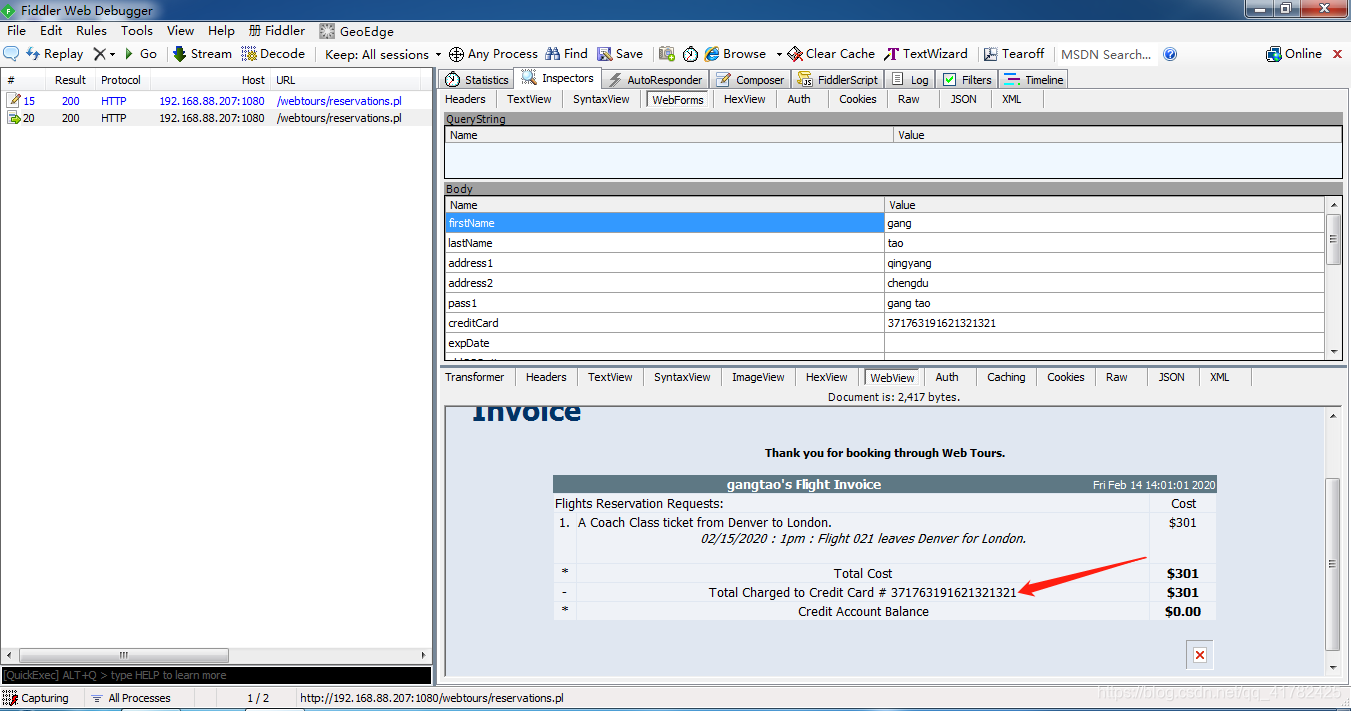Click the Any Process target picker

pos(493,54)
